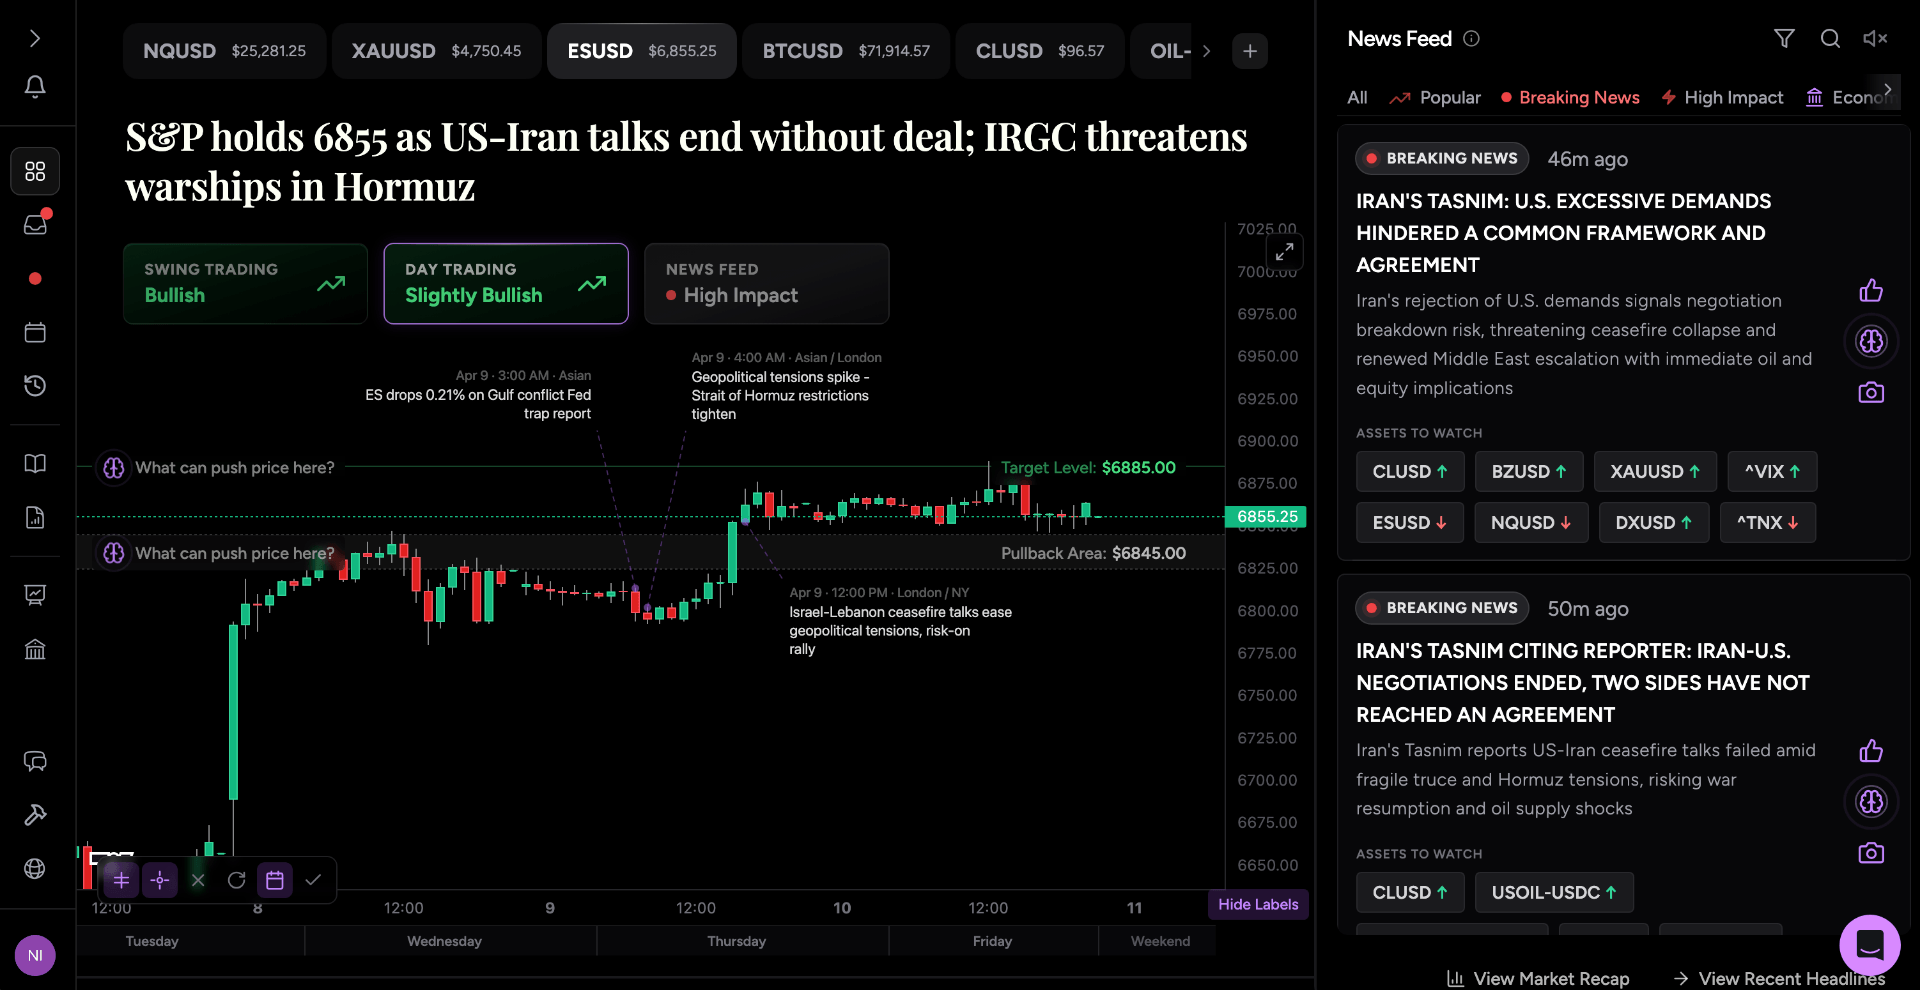The width and height of the screenshot is (1920, 990).
Task: Expand news categories with the right chevron
Action: pos(1888,90)
